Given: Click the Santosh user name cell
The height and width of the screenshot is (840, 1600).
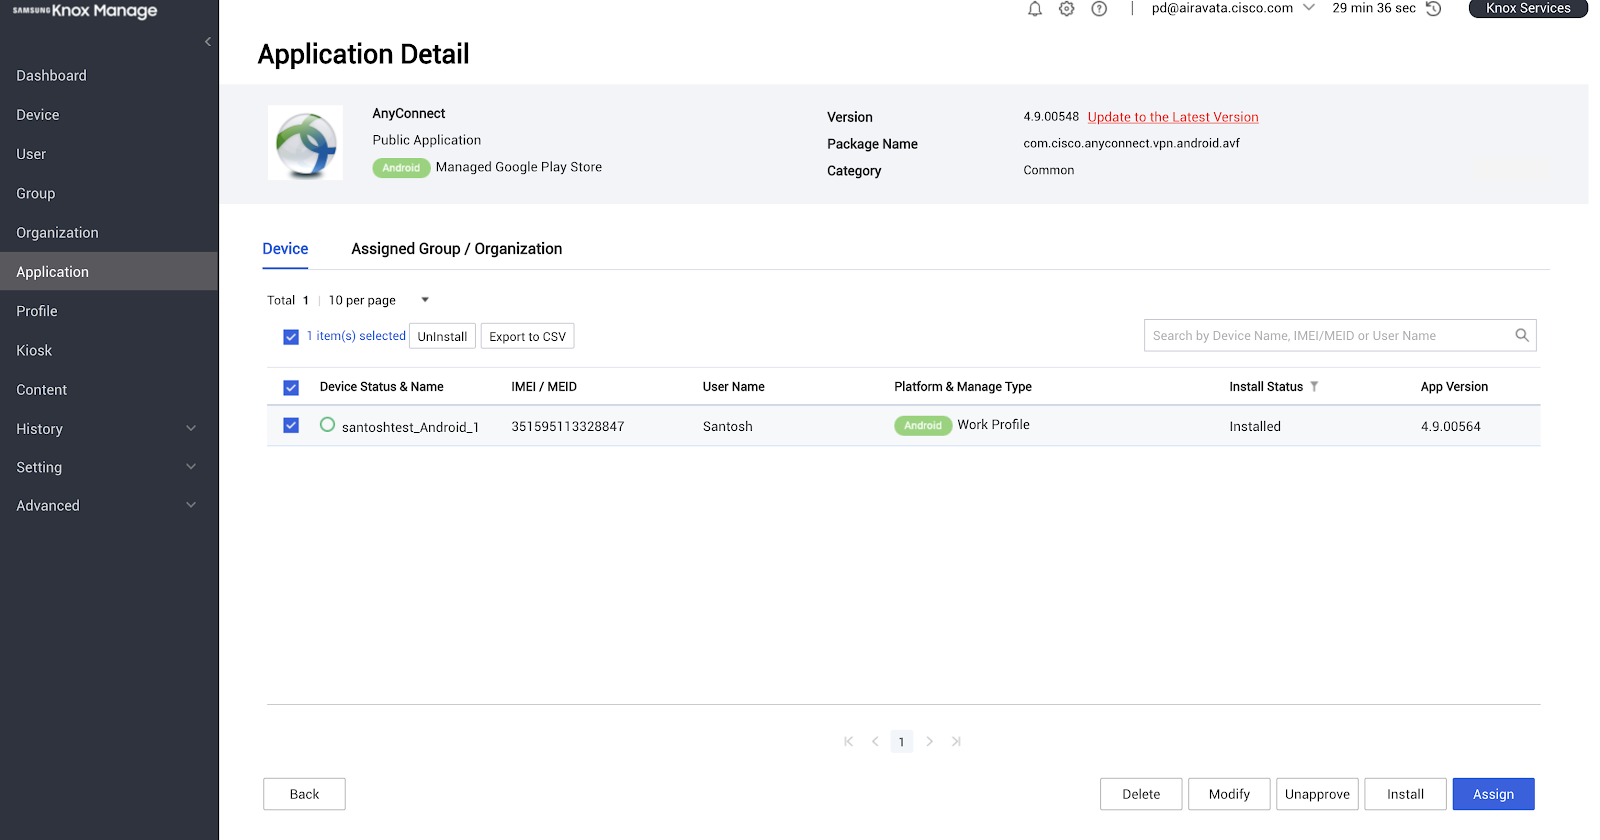Looking at the screenshot, I should tap(727, 426).
